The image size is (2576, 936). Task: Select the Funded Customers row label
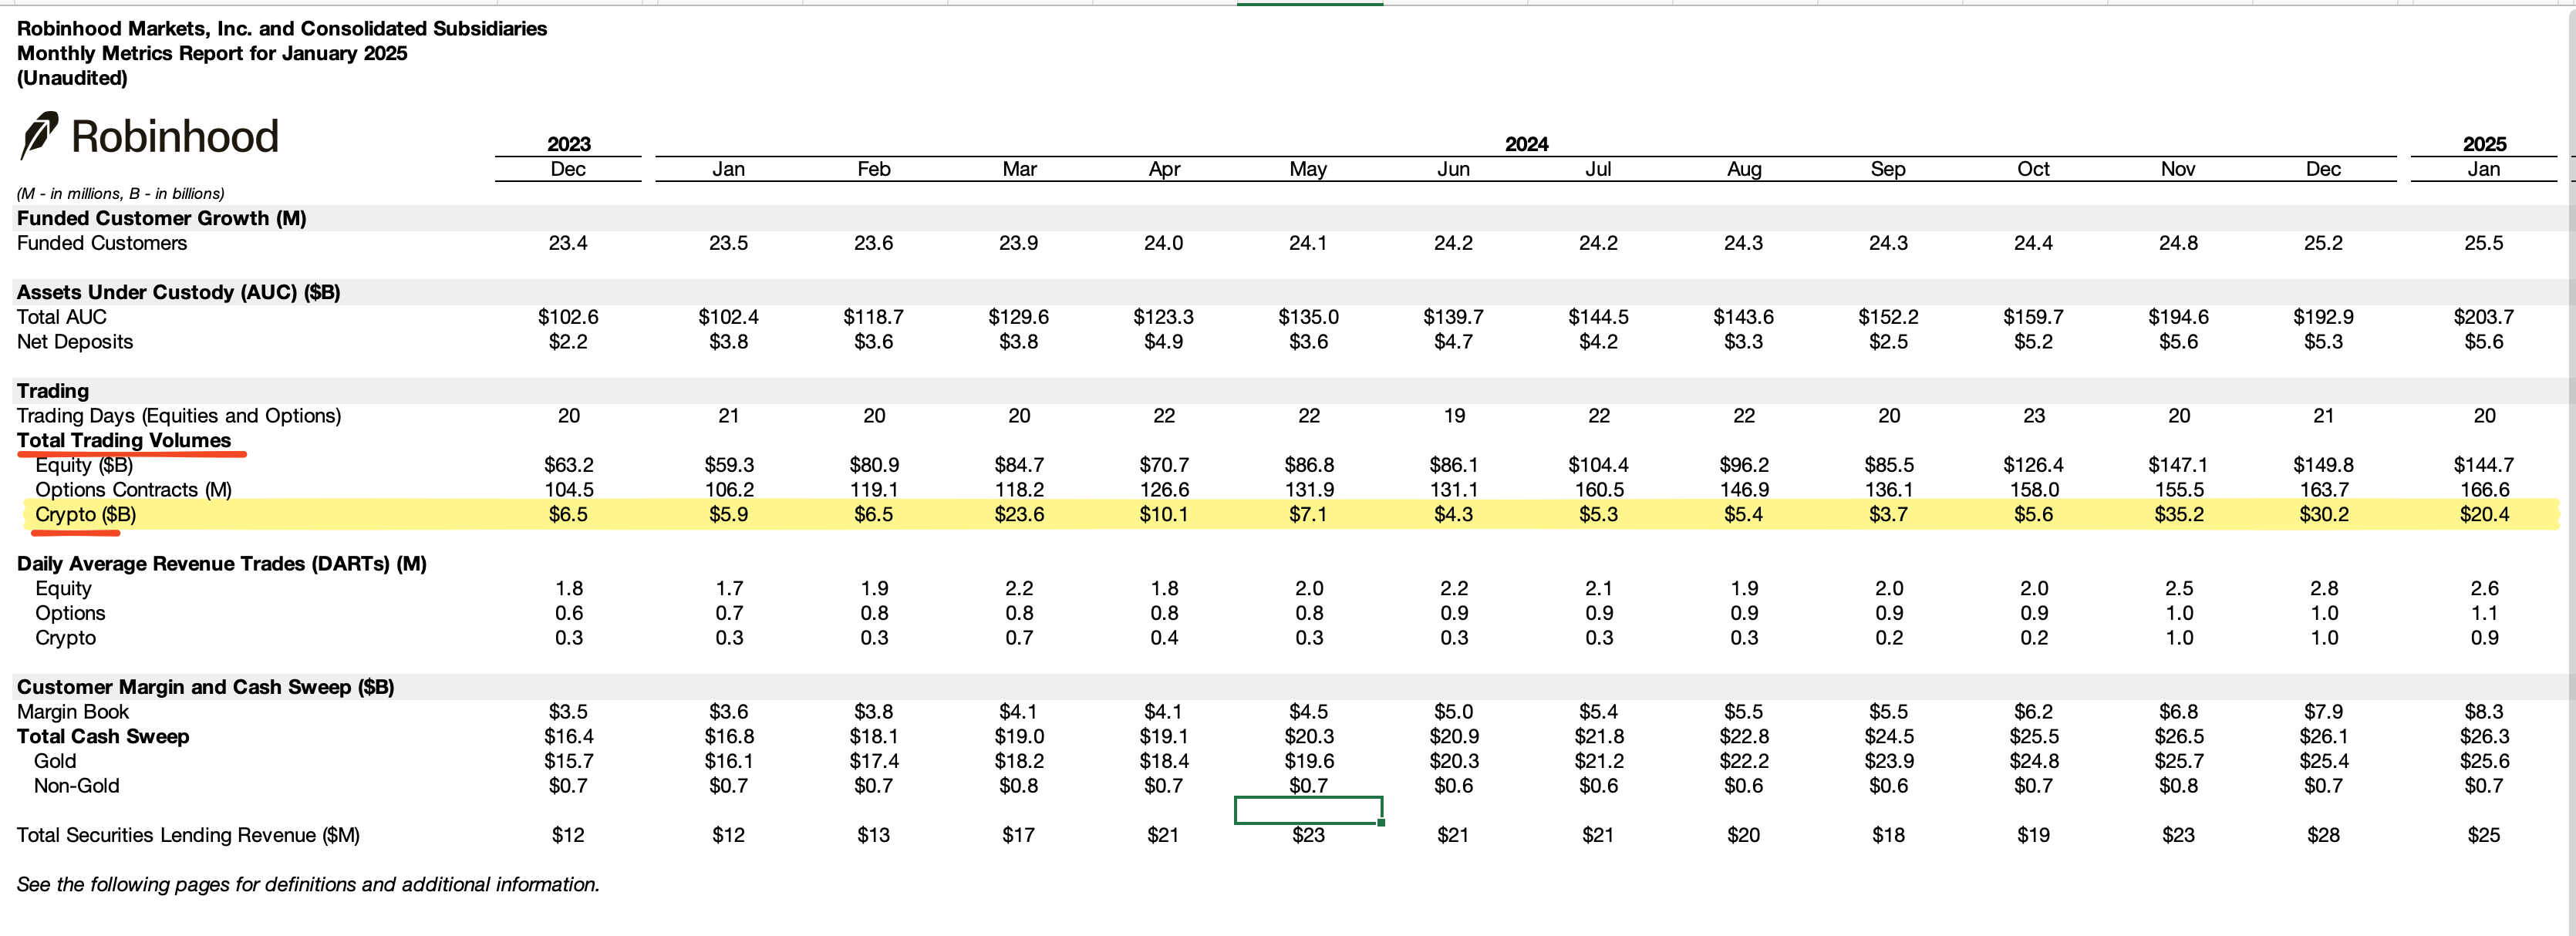click(x=102, y=243)
